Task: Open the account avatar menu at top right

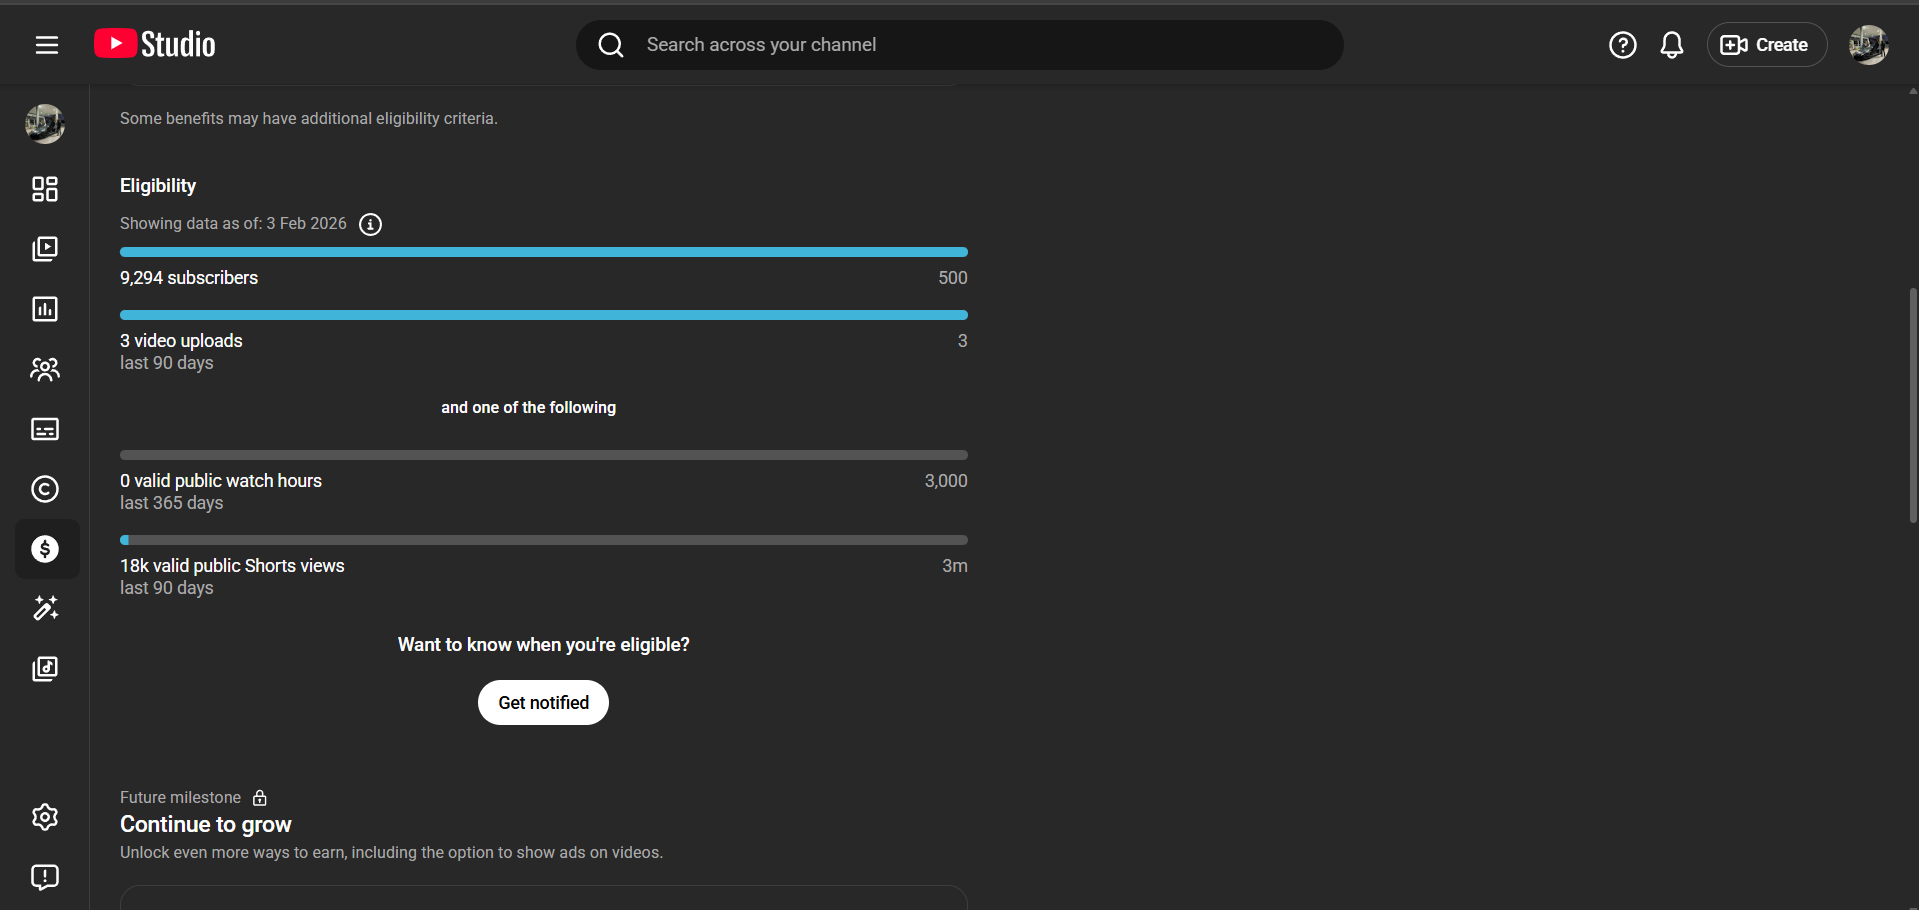Action: point(1867,45)
